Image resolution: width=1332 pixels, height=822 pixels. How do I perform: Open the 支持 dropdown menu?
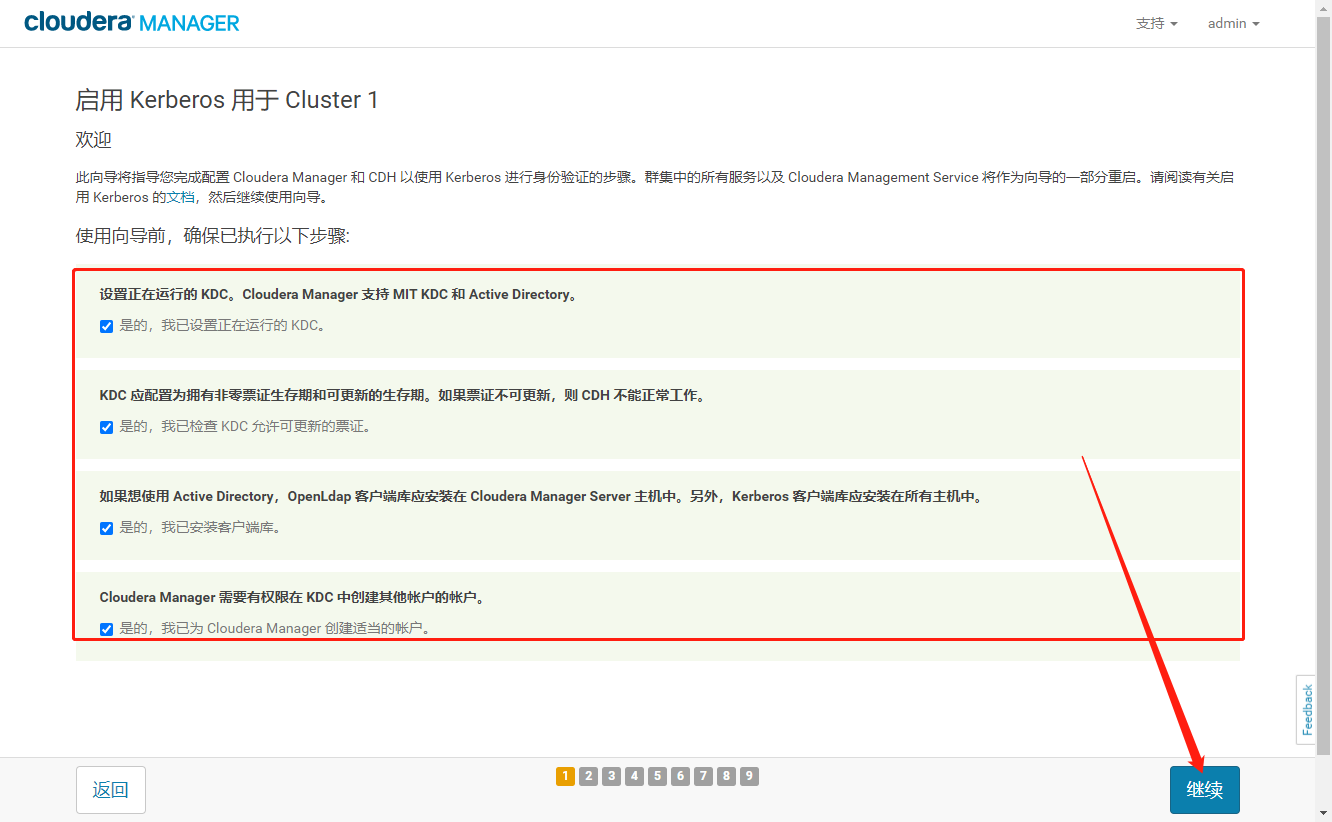(x=1156, y=23)
